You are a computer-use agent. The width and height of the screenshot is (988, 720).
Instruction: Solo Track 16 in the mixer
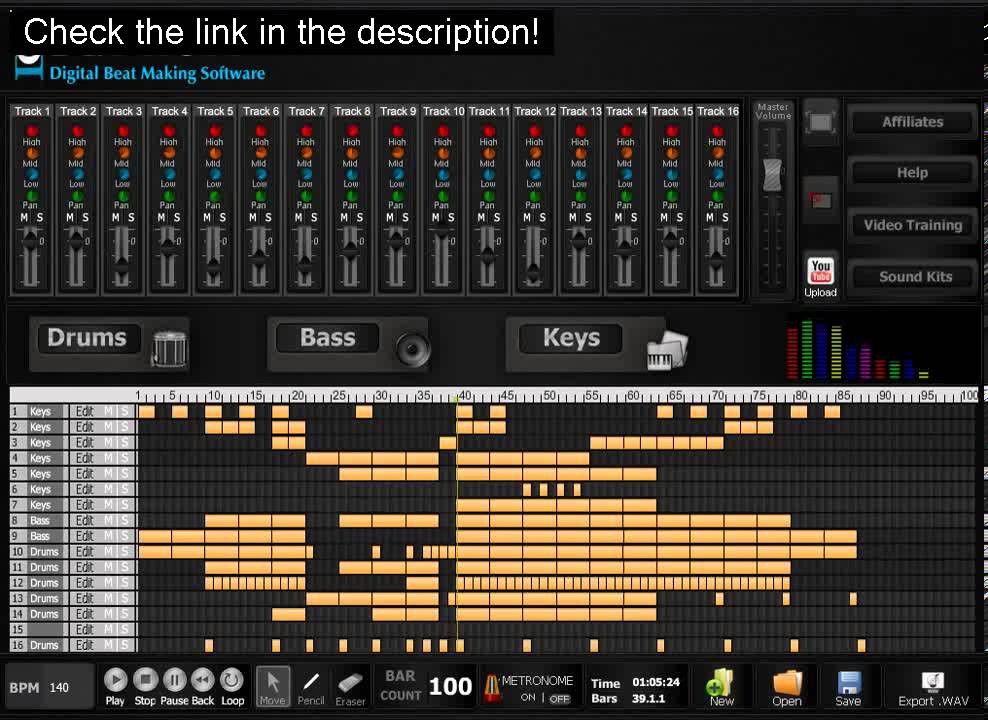point(725,217)
